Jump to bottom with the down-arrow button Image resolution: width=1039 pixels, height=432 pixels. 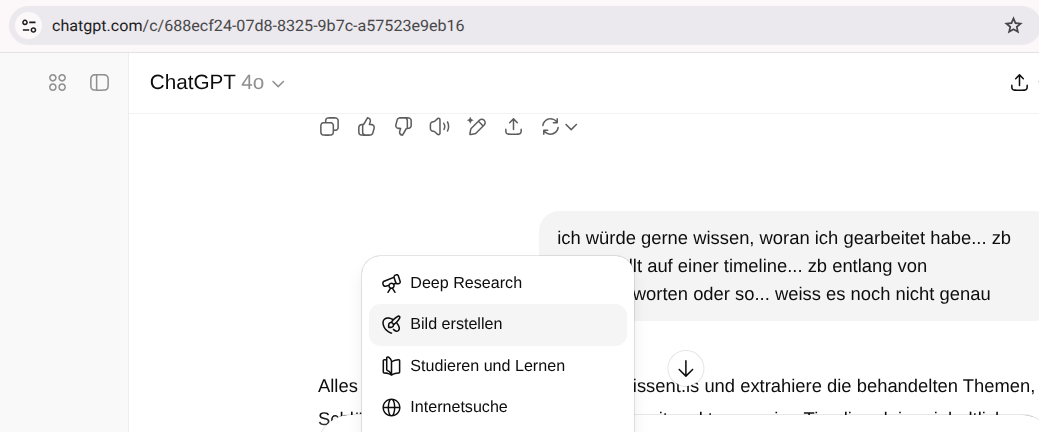tap(686, 367)
